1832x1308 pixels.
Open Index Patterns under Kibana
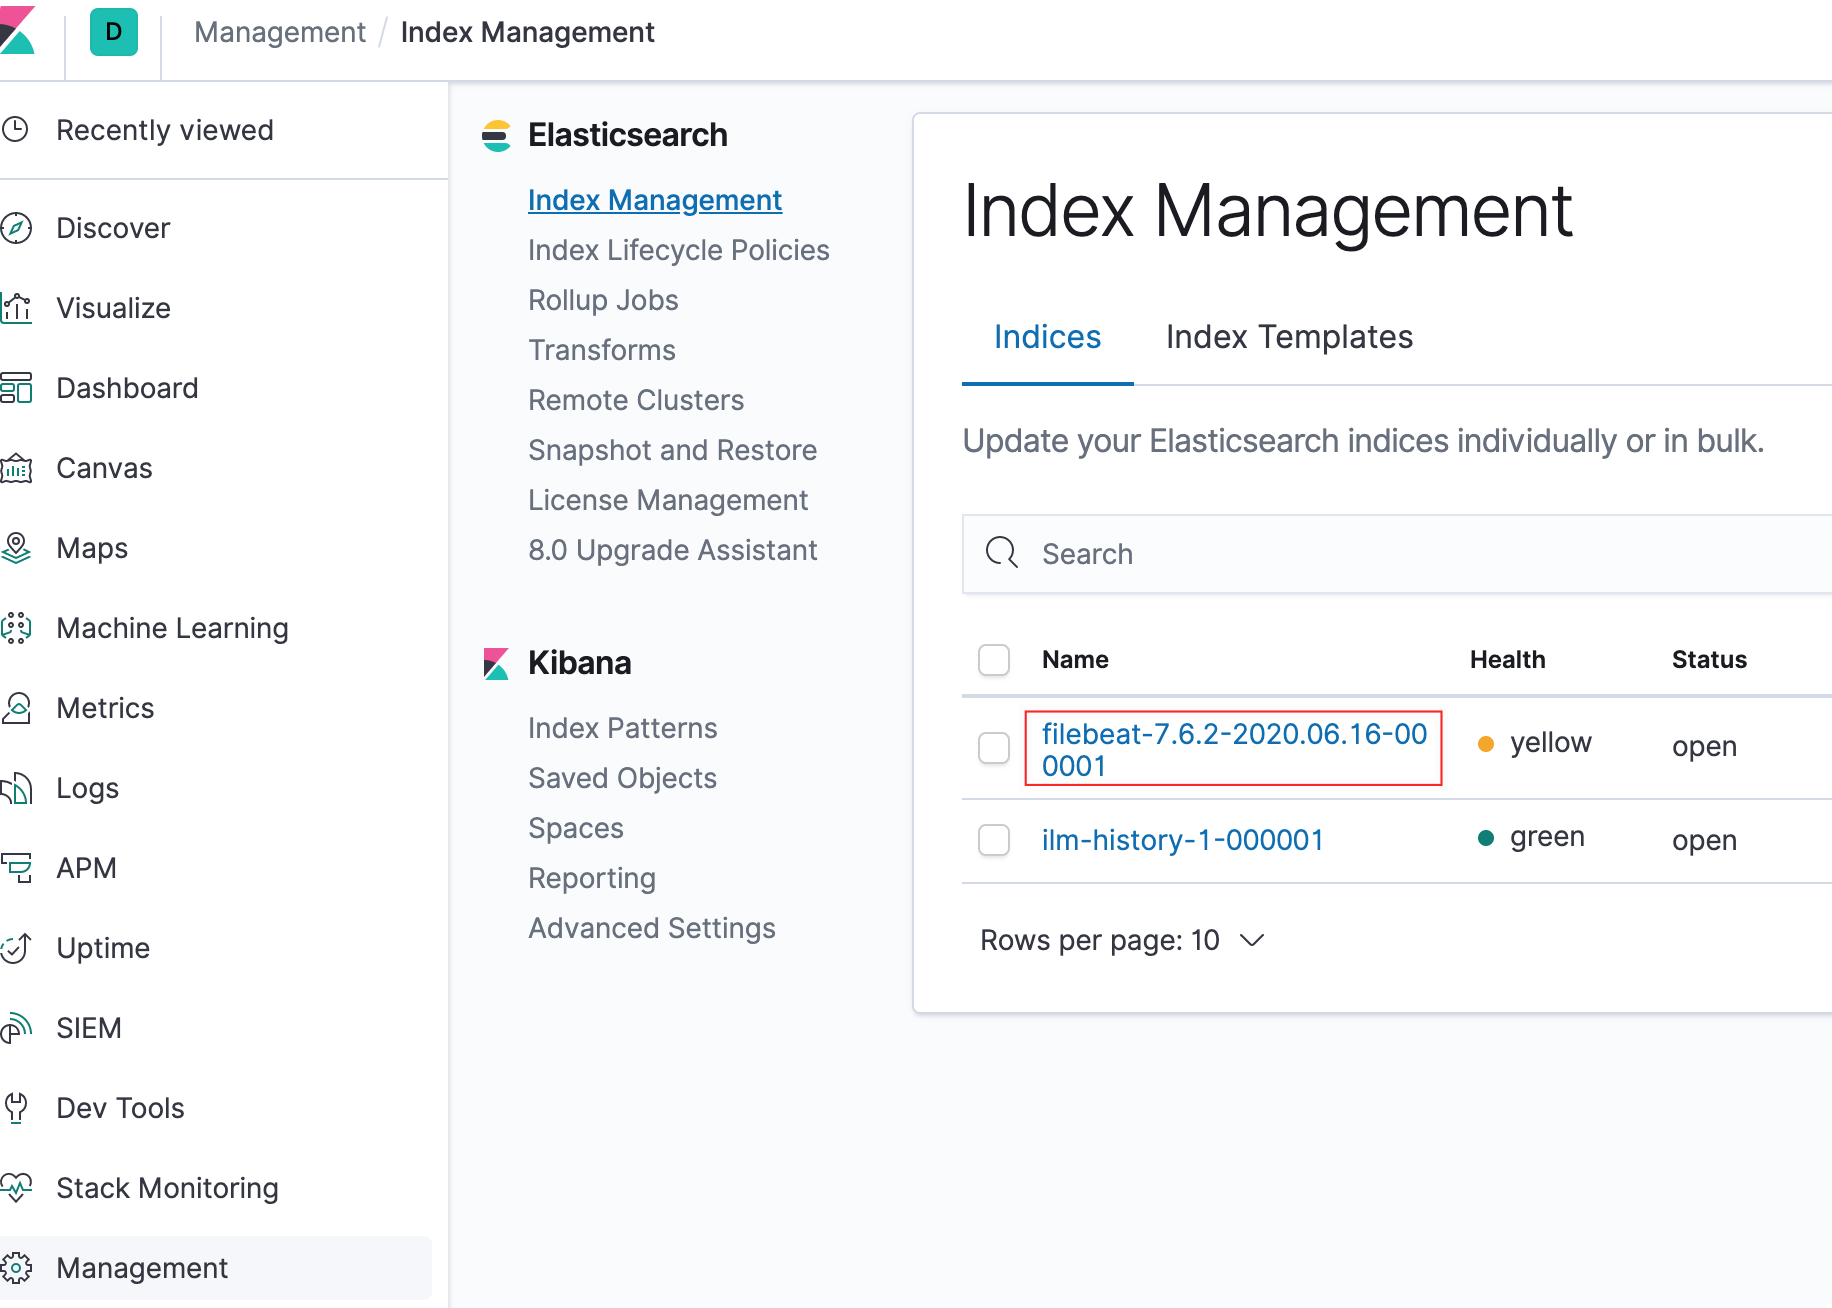click(x=622, y=728)
